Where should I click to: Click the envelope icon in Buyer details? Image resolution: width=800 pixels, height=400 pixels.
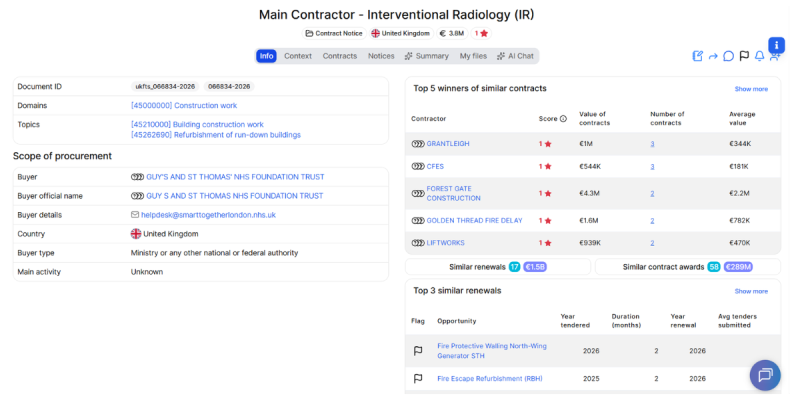(x=135, y=215)
